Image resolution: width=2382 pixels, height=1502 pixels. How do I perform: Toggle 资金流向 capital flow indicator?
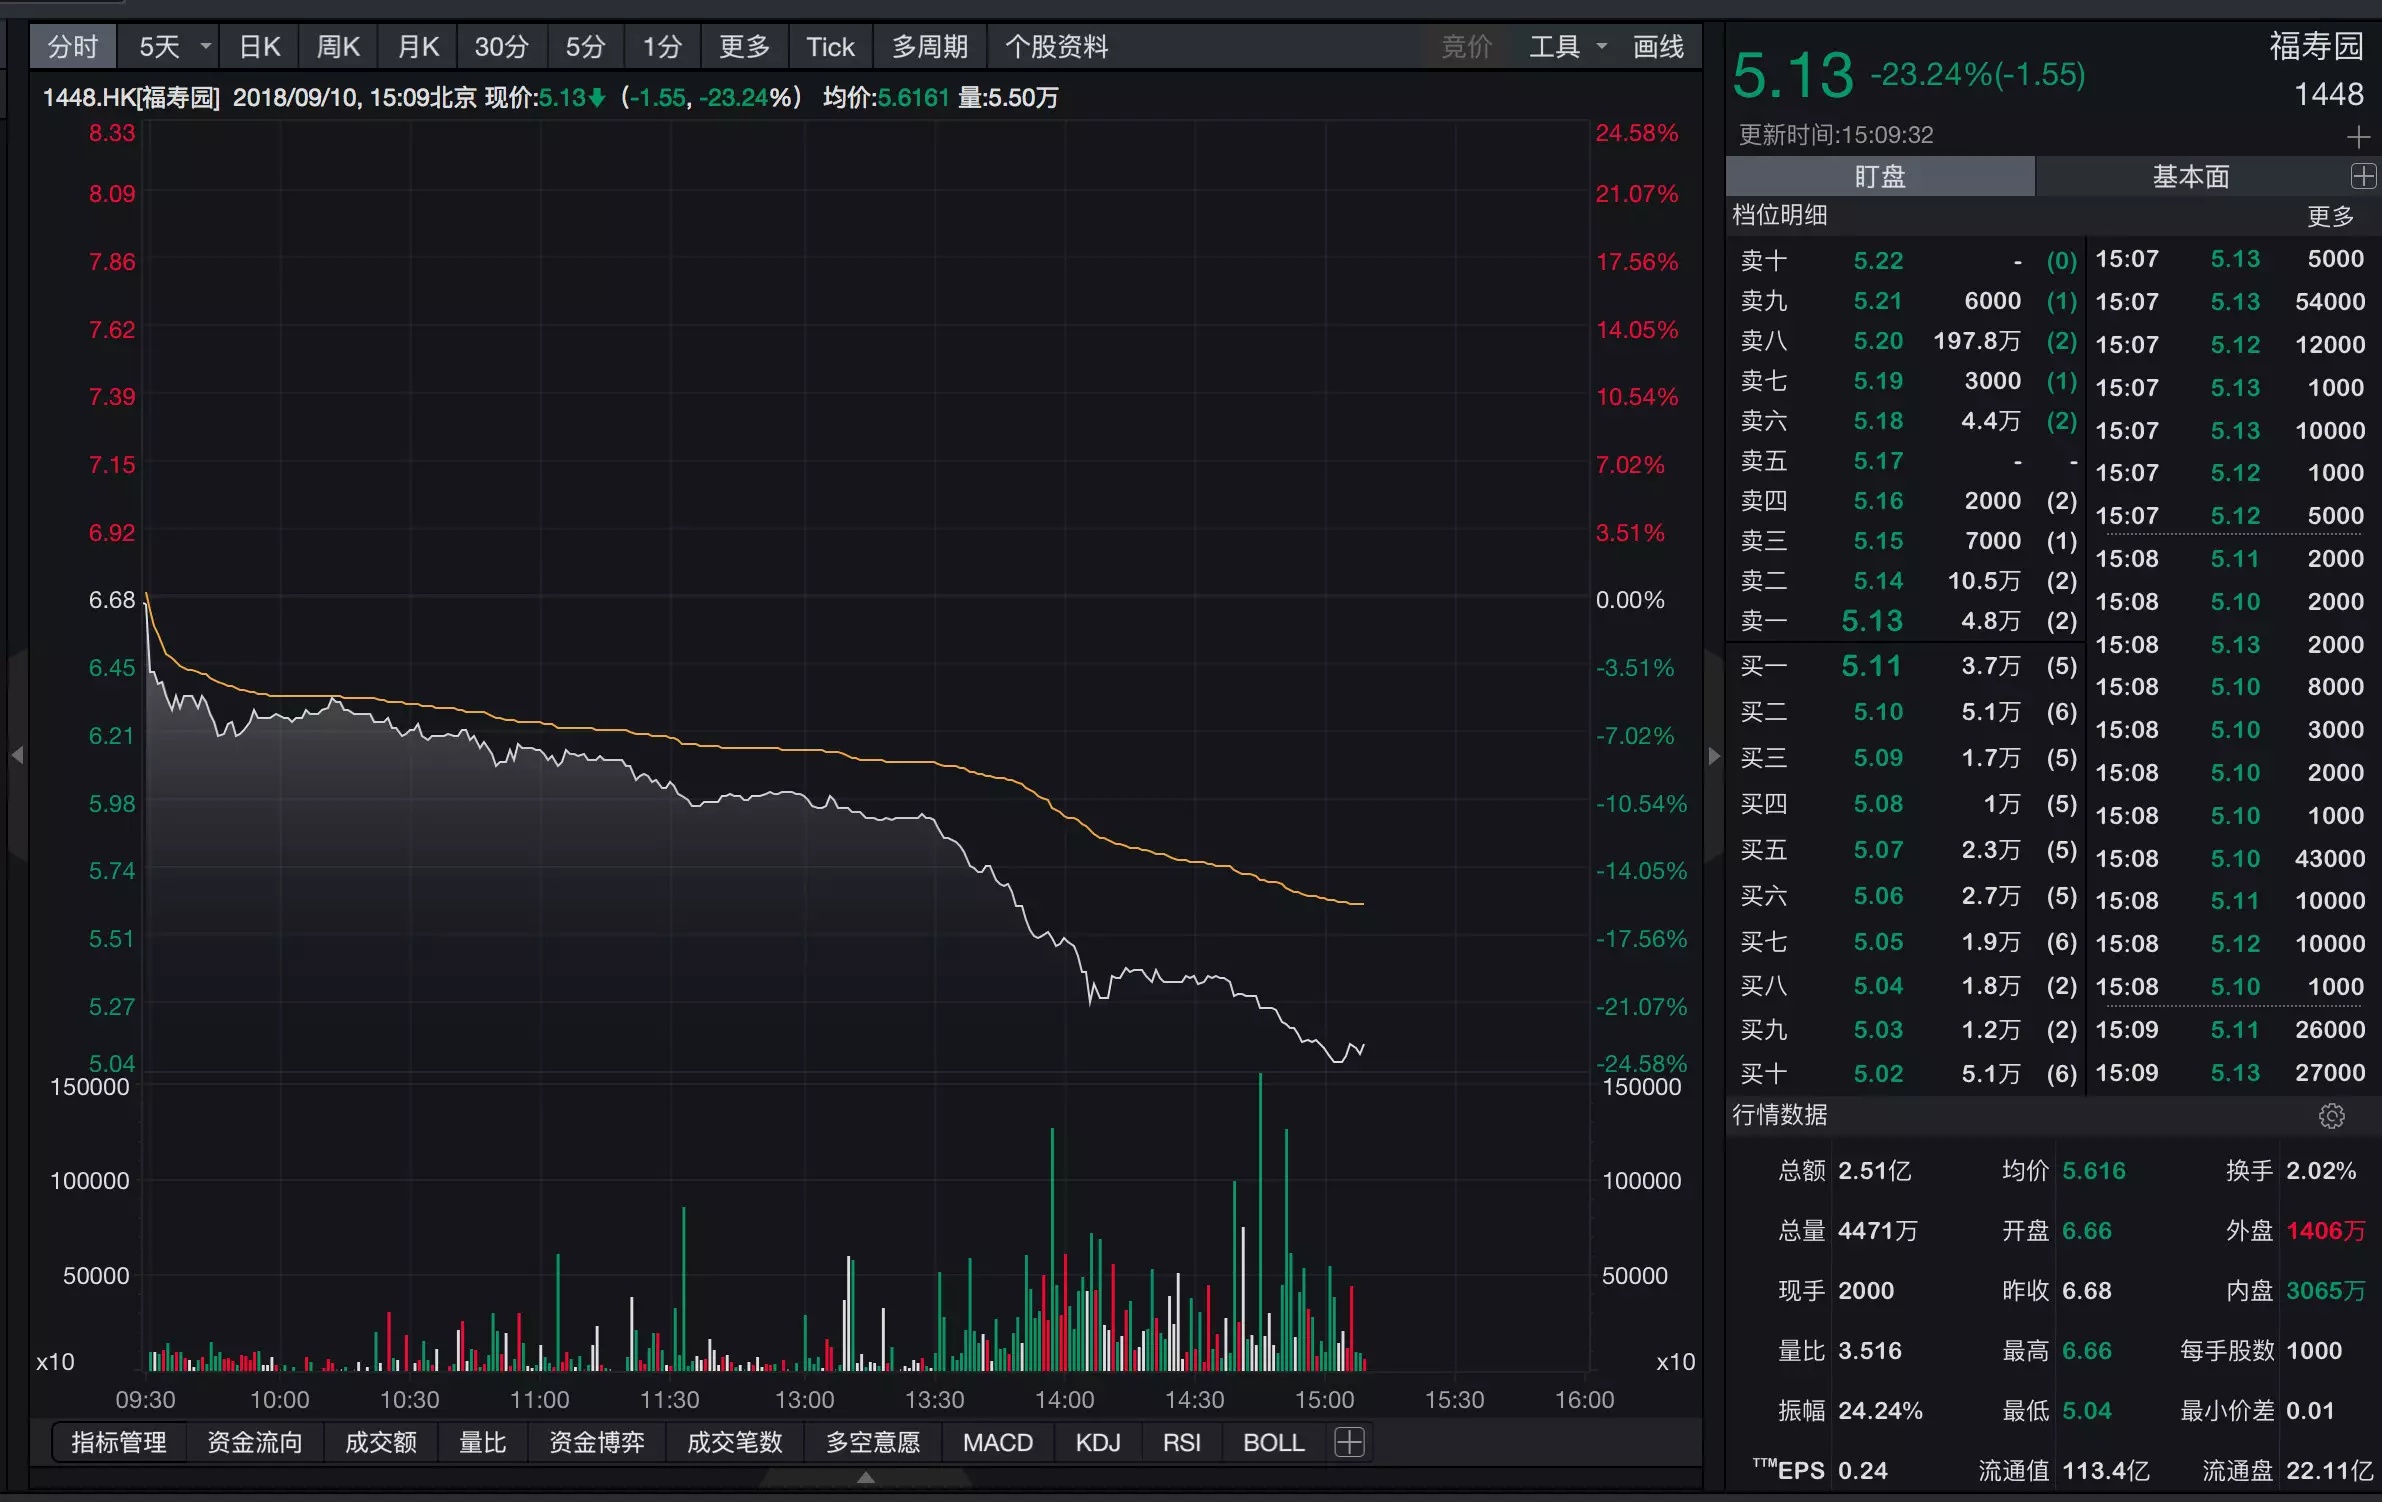coord(254,1442)
